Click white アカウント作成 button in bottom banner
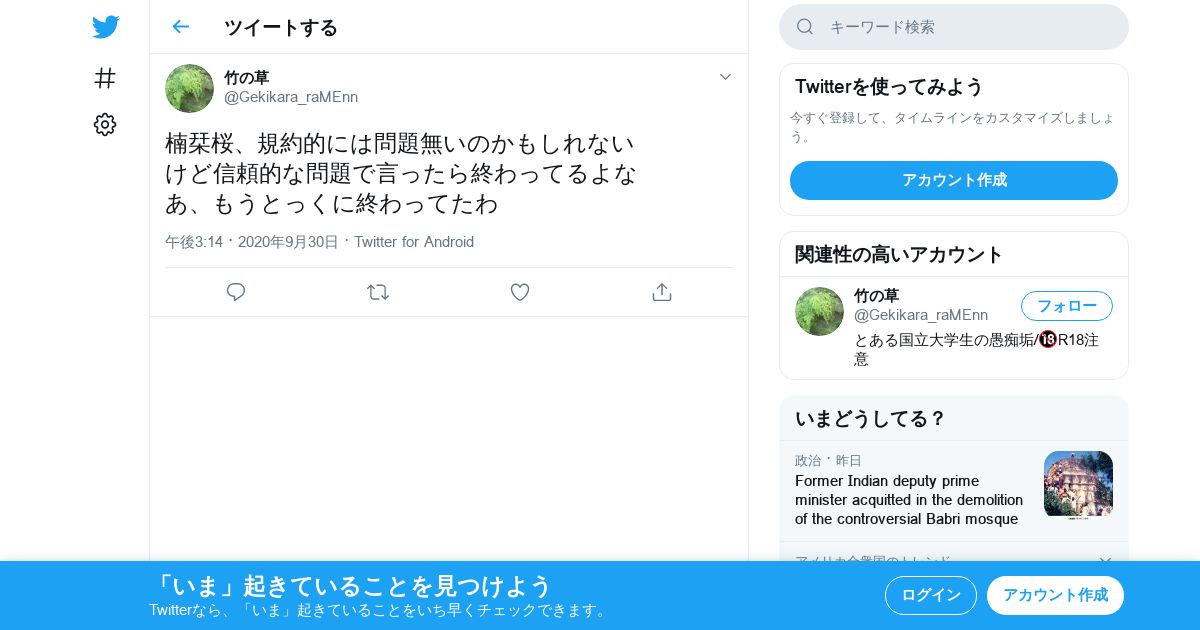1200x630 pixels. pyautogui.click(x=1055, y=595)
